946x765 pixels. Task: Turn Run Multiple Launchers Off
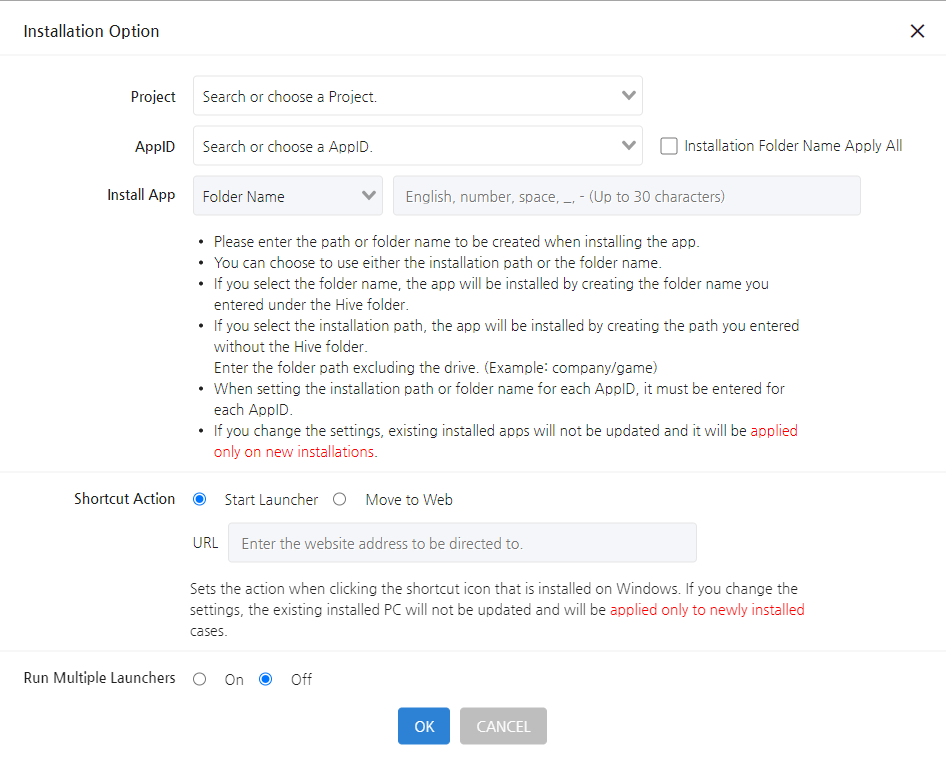tap(265, 679)
